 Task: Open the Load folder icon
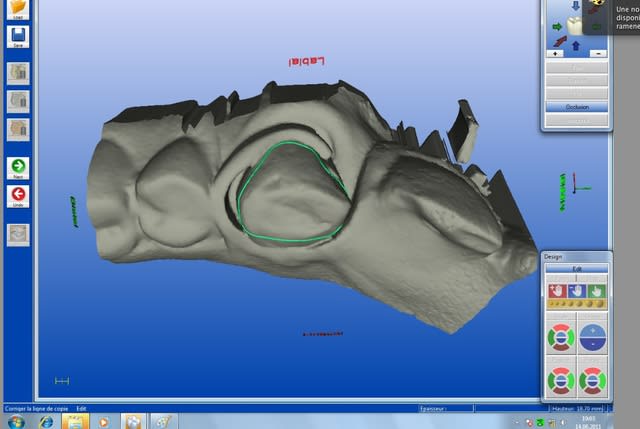click(x=17, y=7)
